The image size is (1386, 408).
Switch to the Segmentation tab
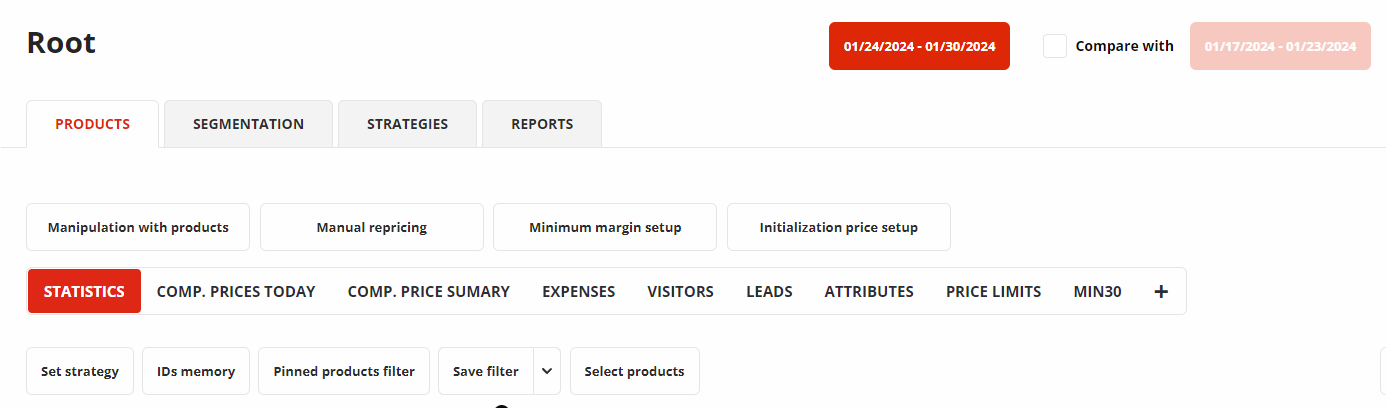pos(248,124)
